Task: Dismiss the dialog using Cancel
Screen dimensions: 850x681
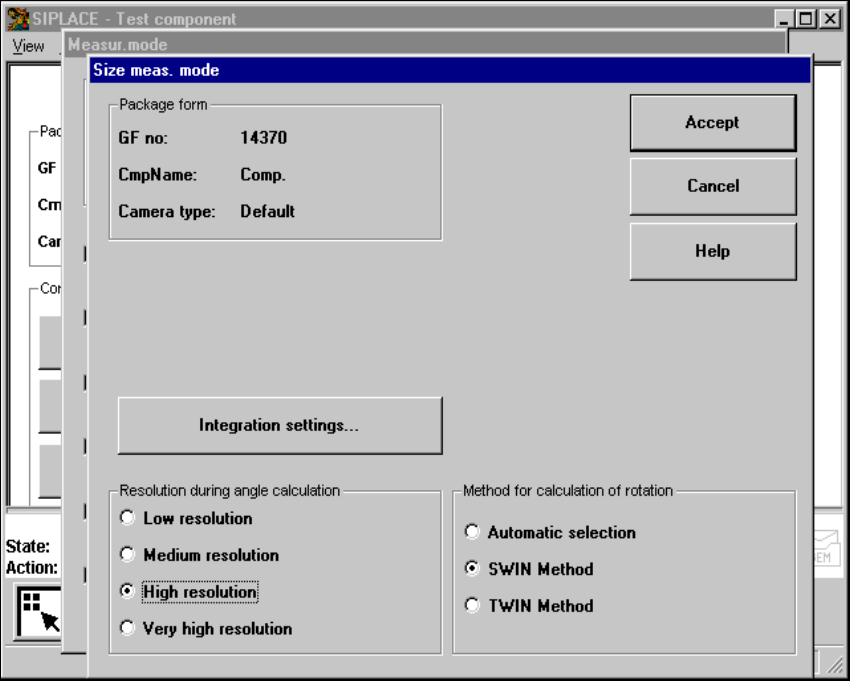Action: pos(713,186)
